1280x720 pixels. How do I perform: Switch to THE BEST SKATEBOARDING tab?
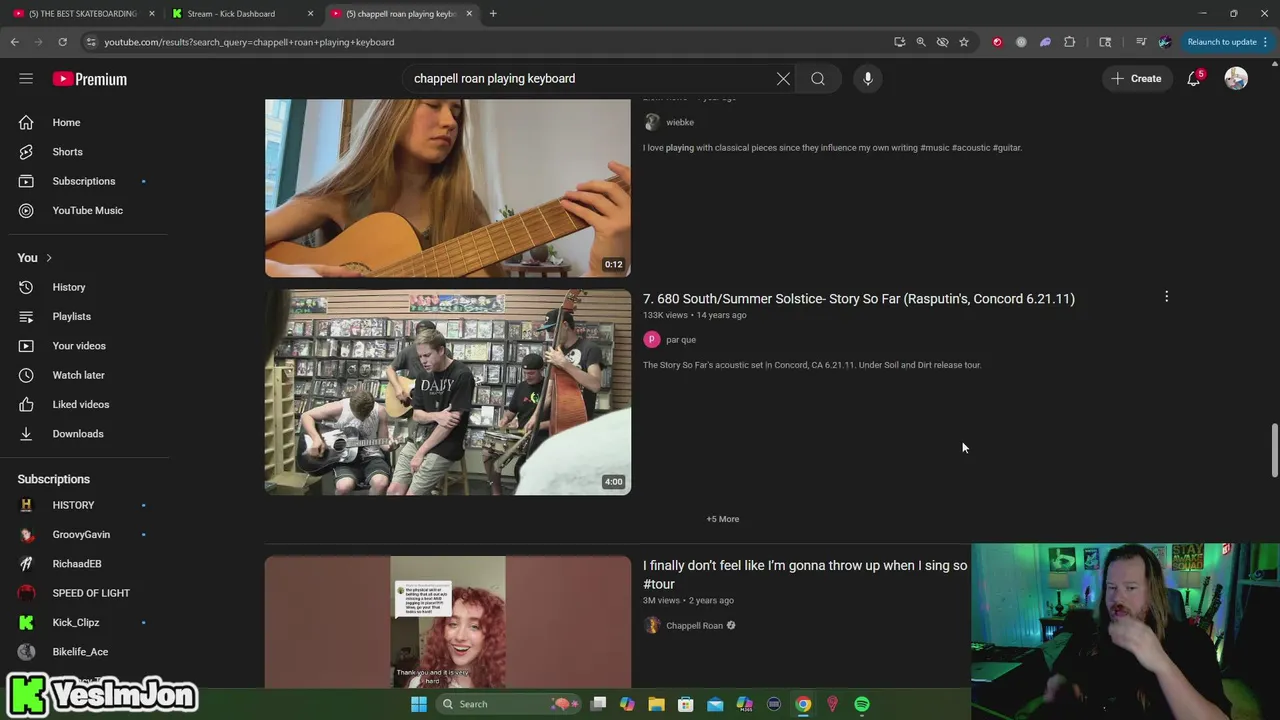(x=83, y=14)
